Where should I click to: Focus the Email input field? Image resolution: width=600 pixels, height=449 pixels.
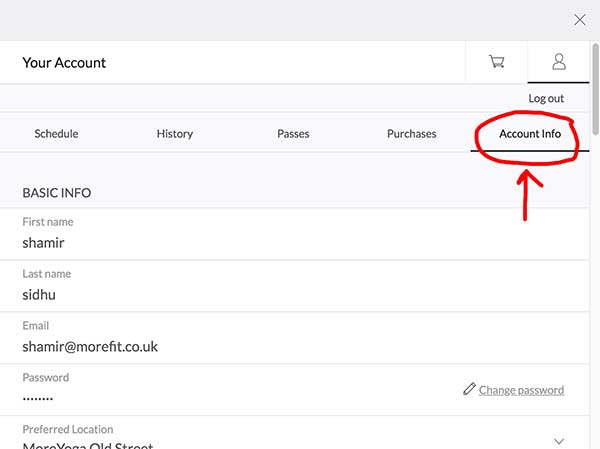click(x=200, y=347)
